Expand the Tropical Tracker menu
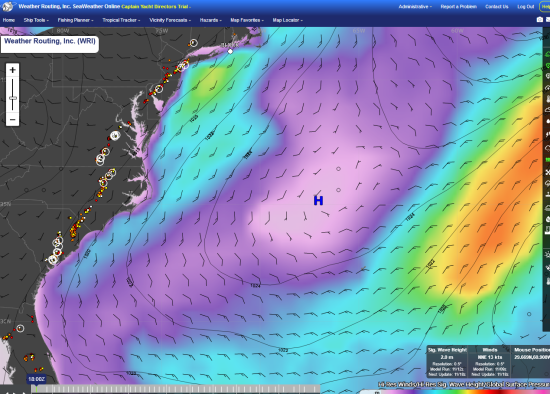 [121, 20]
